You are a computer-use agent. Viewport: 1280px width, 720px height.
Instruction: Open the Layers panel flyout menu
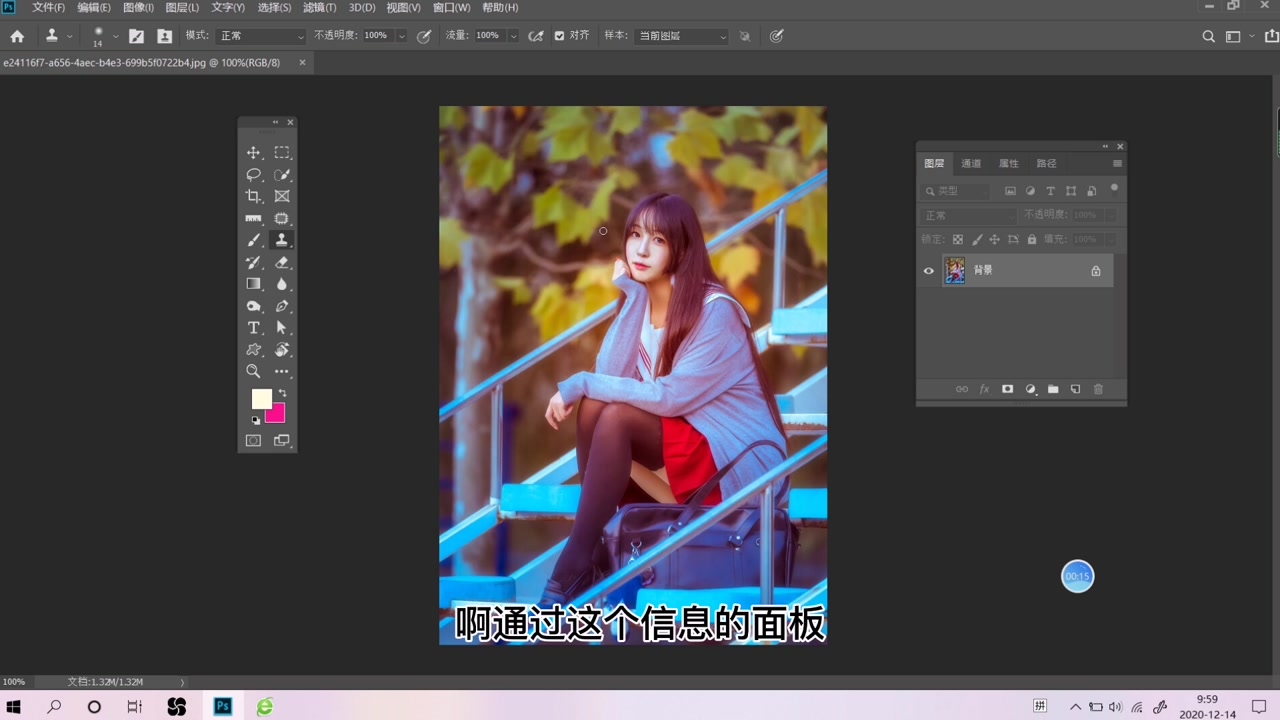click(1117, 163)
